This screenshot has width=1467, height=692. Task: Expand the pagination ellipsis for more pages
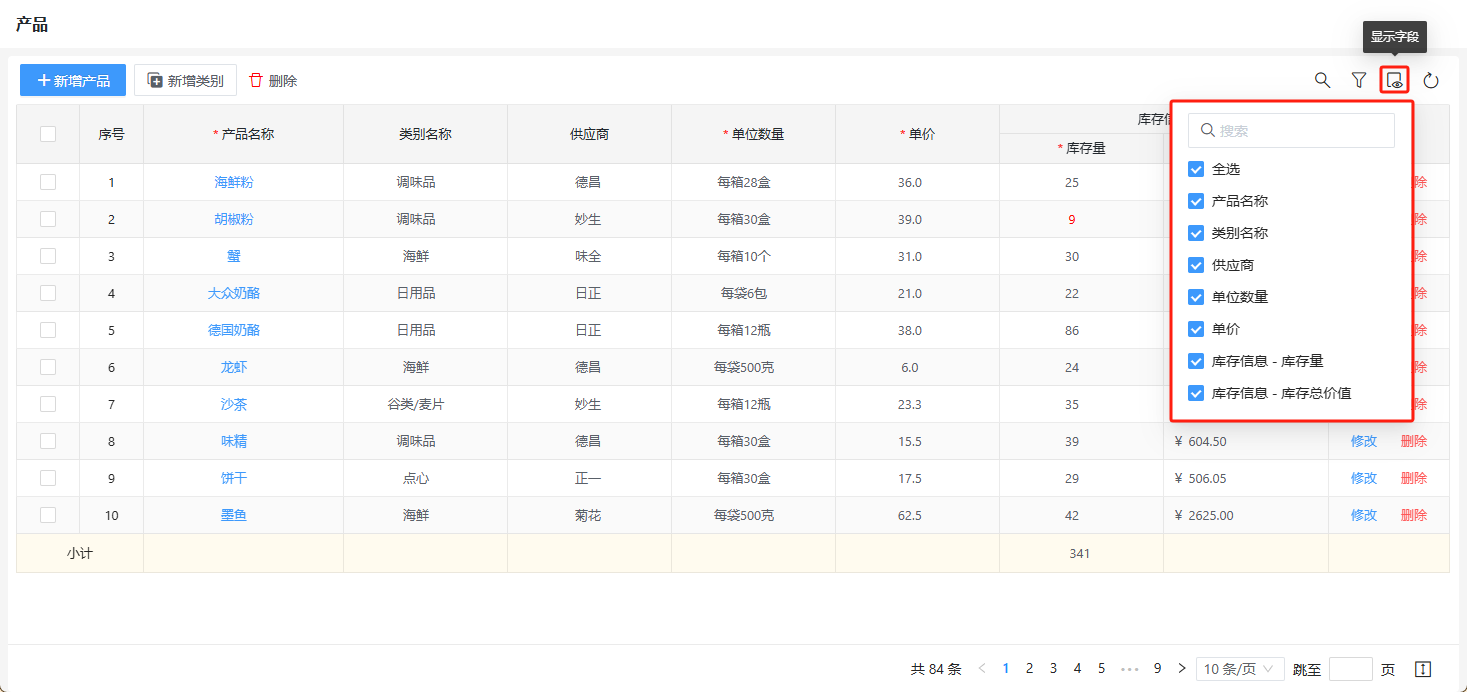[x=1130, y=669]
